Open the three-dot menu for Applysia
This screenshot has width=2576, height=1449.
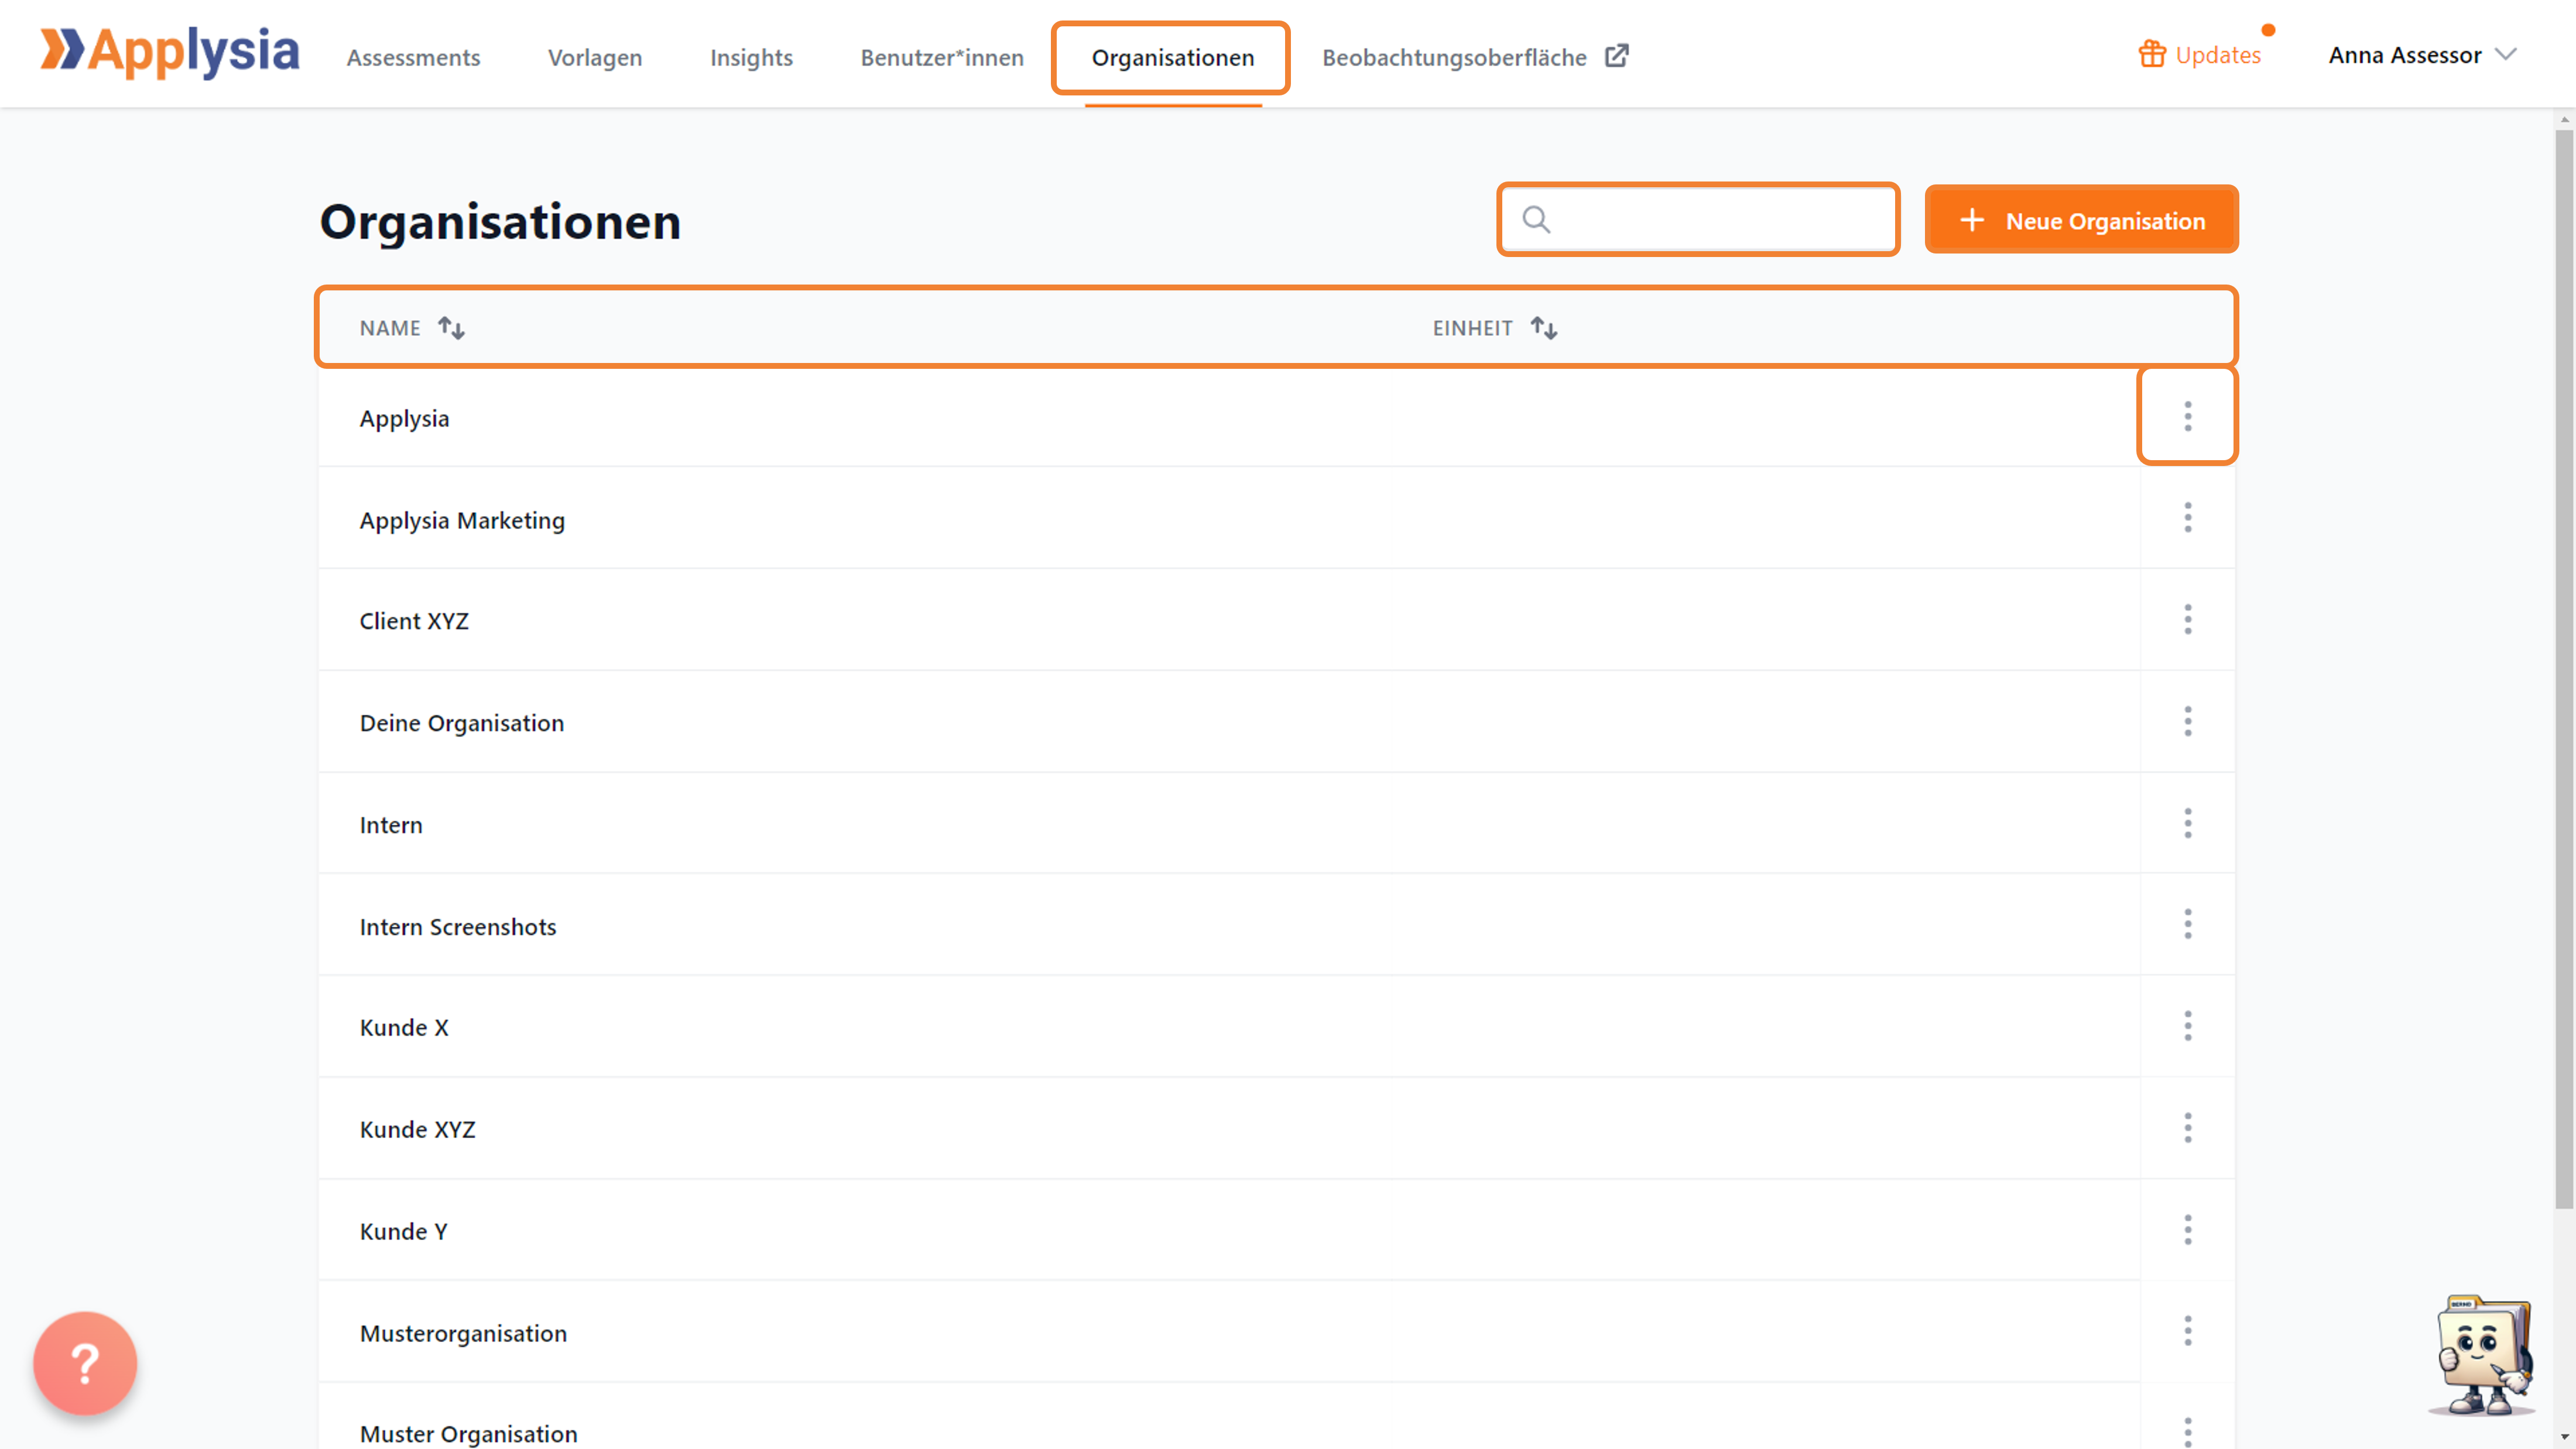2187,416
